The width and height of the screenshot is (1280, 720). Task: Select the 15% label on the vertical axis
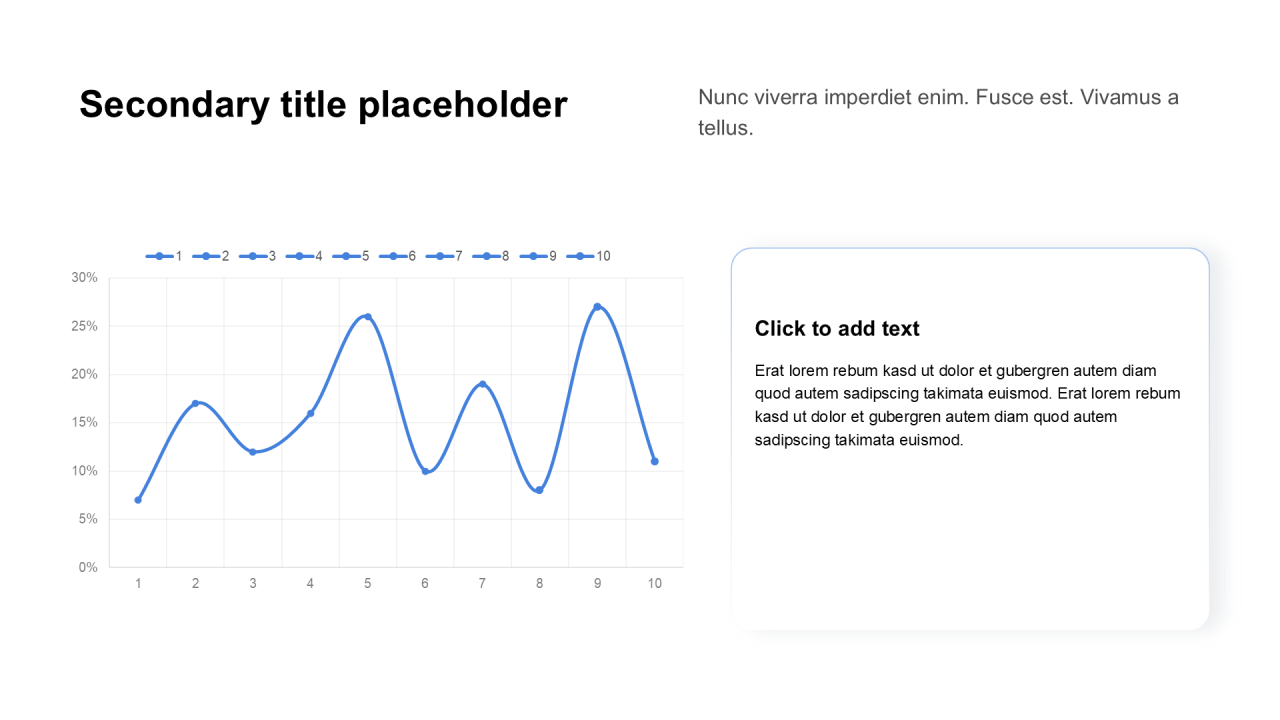[84, 422]
